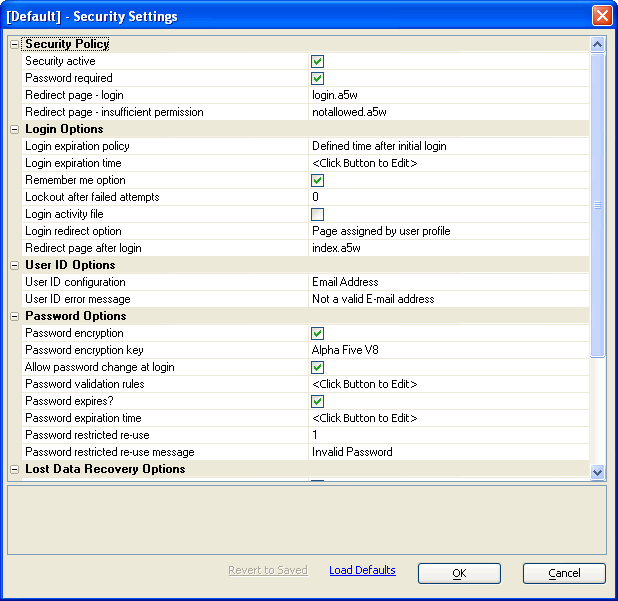Collapse the Security Policy section
The height and width of the screenshot is (601, 618).
[x=15, y=45]
